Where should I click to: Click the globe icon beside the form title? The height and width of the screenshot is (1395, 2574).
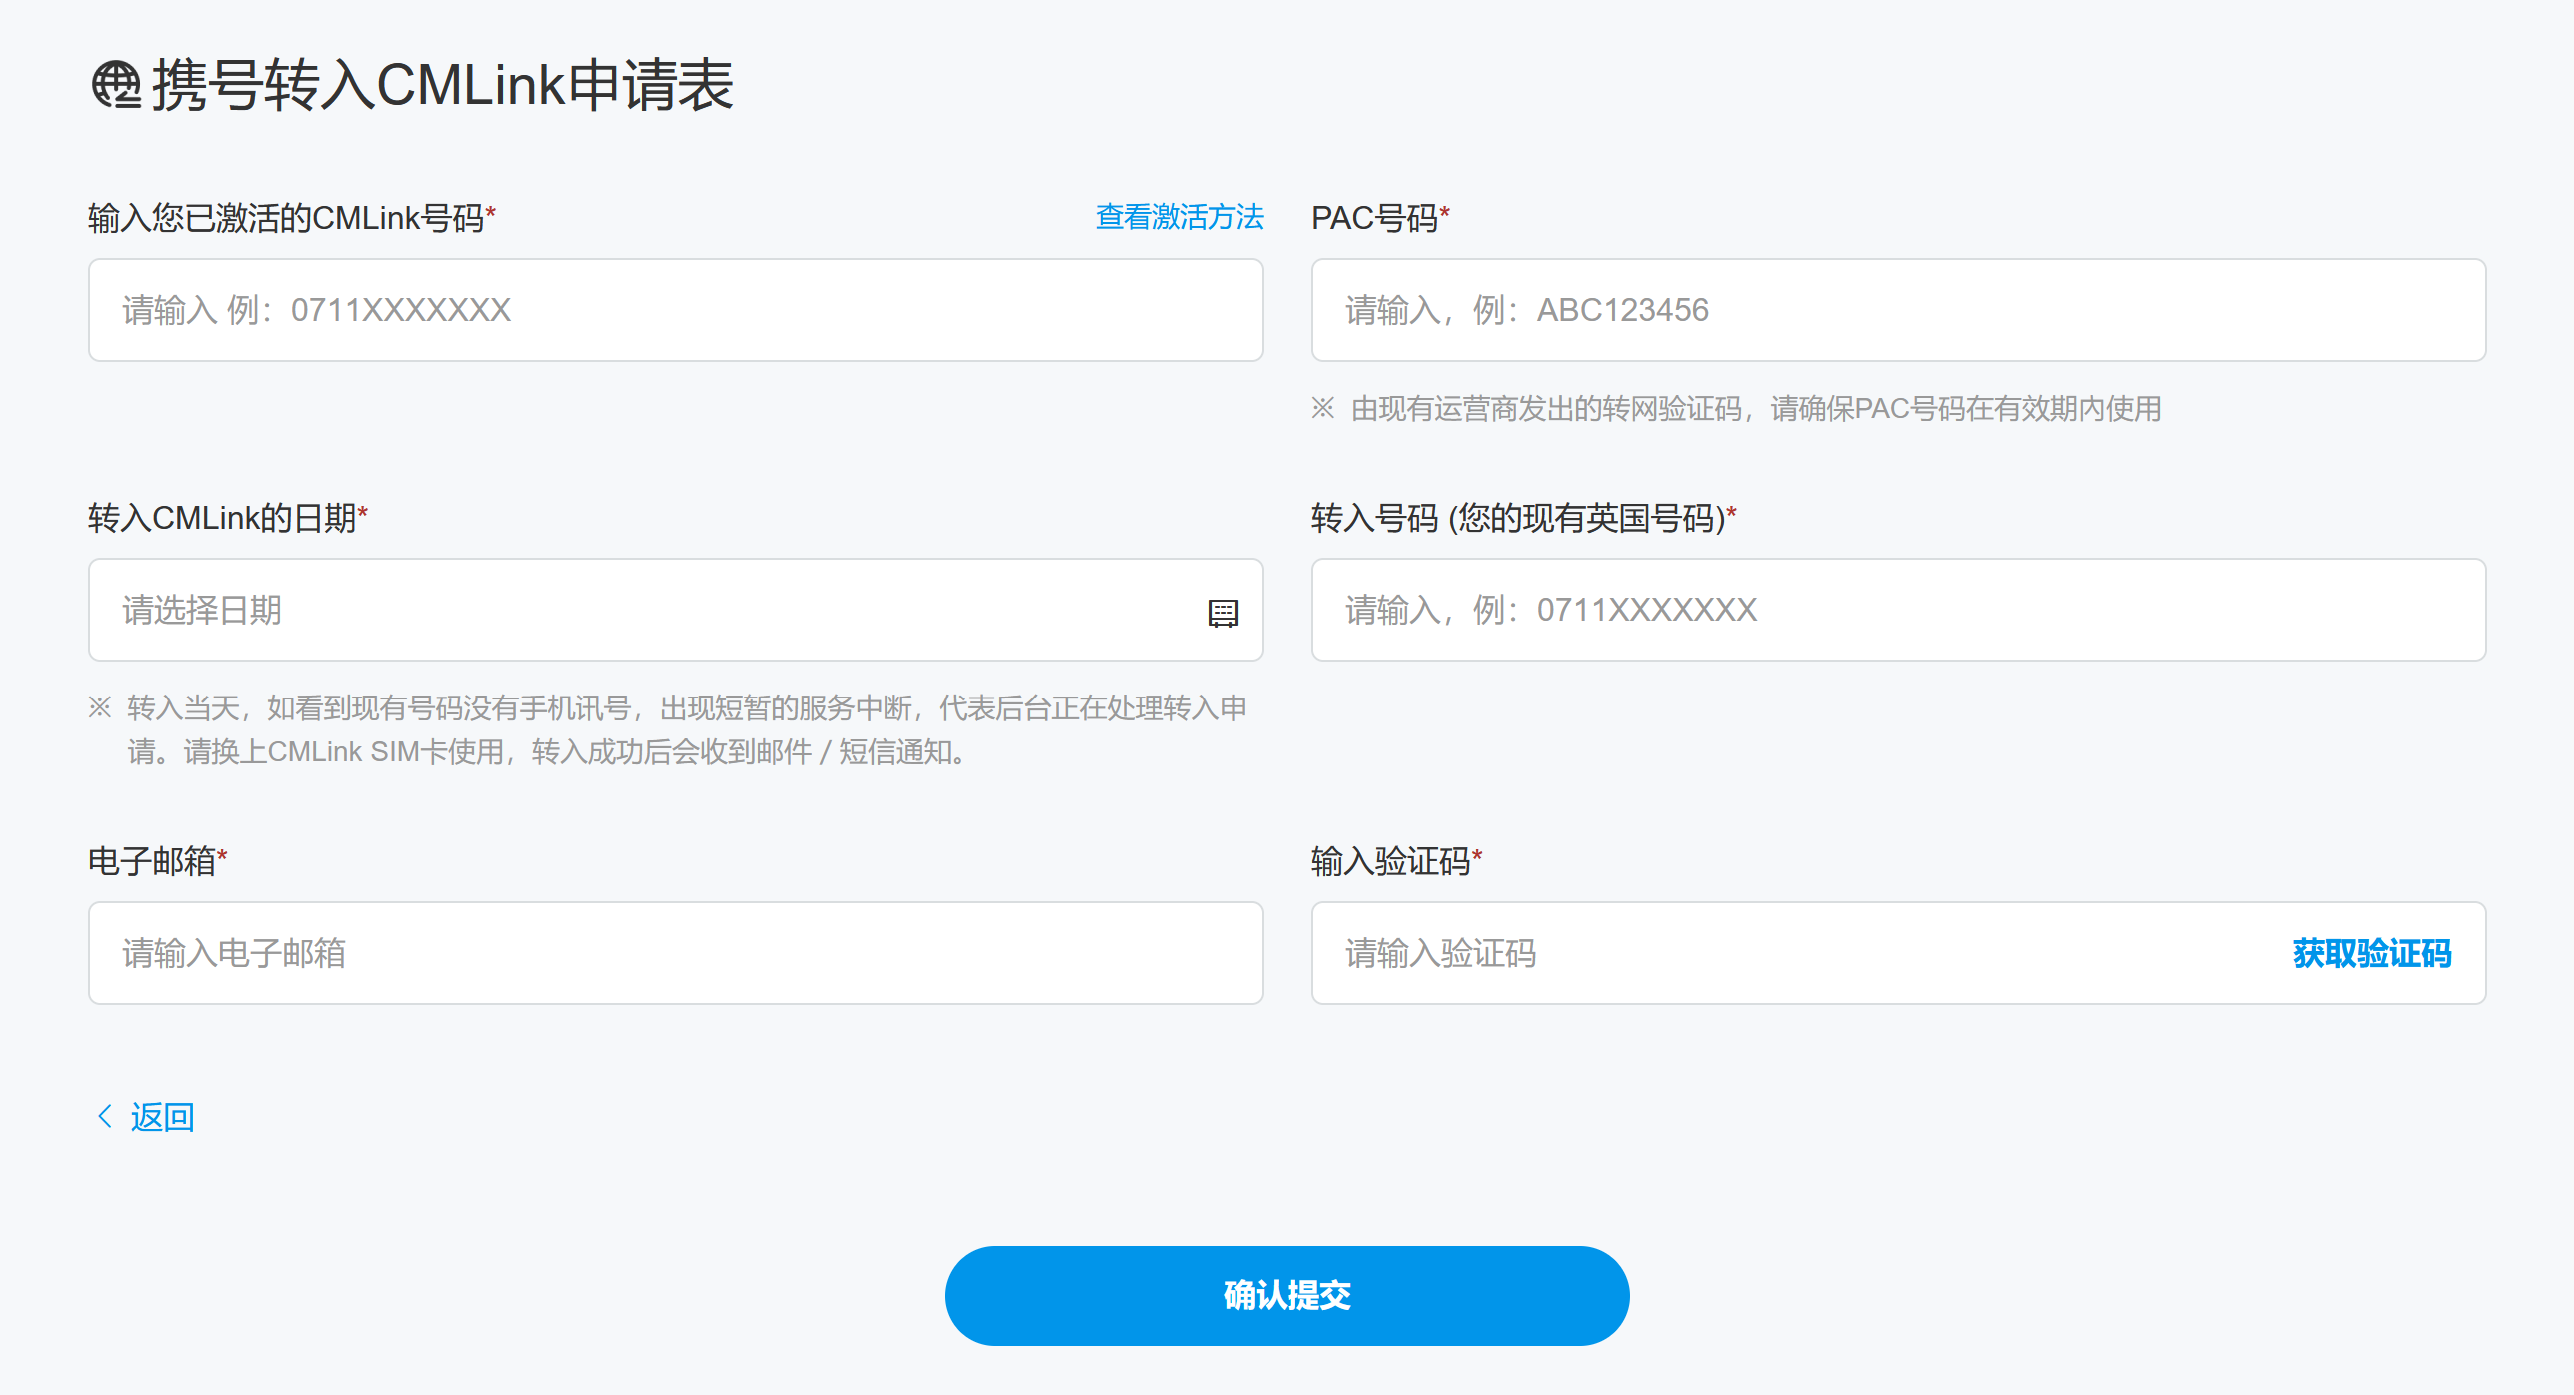(x=116, y=85)
